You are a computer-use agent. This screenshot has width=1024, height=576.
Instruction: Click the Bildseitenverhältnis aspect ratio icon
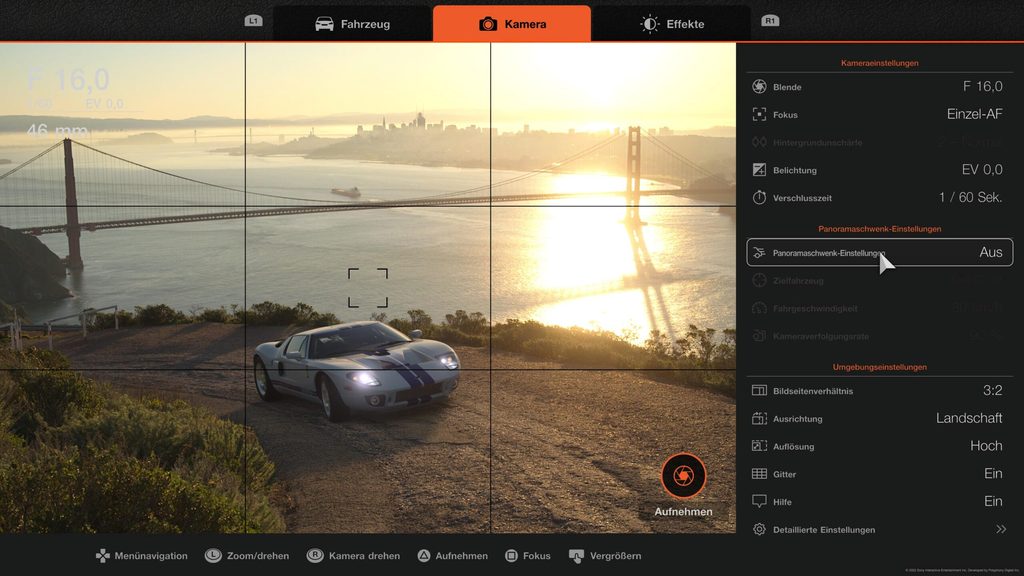pyautogui.click(x=759, y=391)
